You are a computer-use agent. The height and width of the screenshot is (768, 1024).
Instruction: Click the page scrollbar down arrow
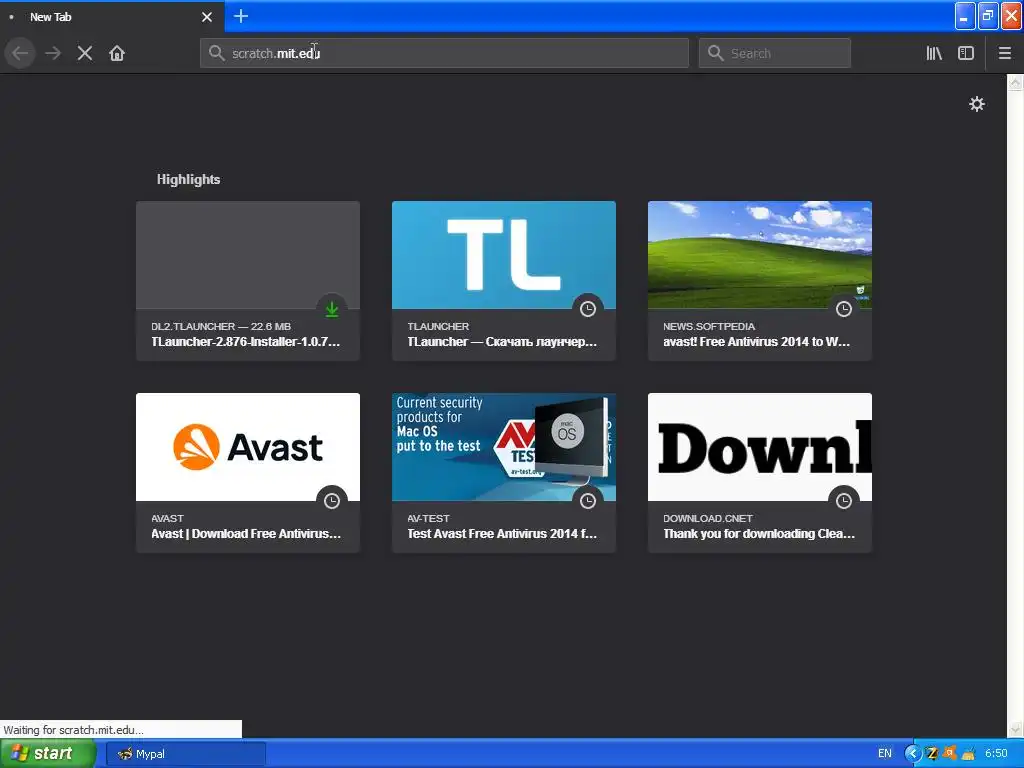(1015, 729)
